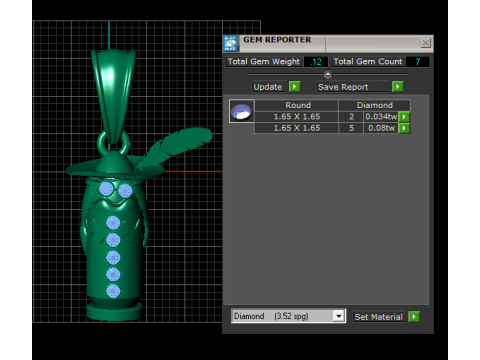Image resolution: width=480 pixels, height=360 pixels.
Task: Click the Save Report button
Action: coord(353,87)
